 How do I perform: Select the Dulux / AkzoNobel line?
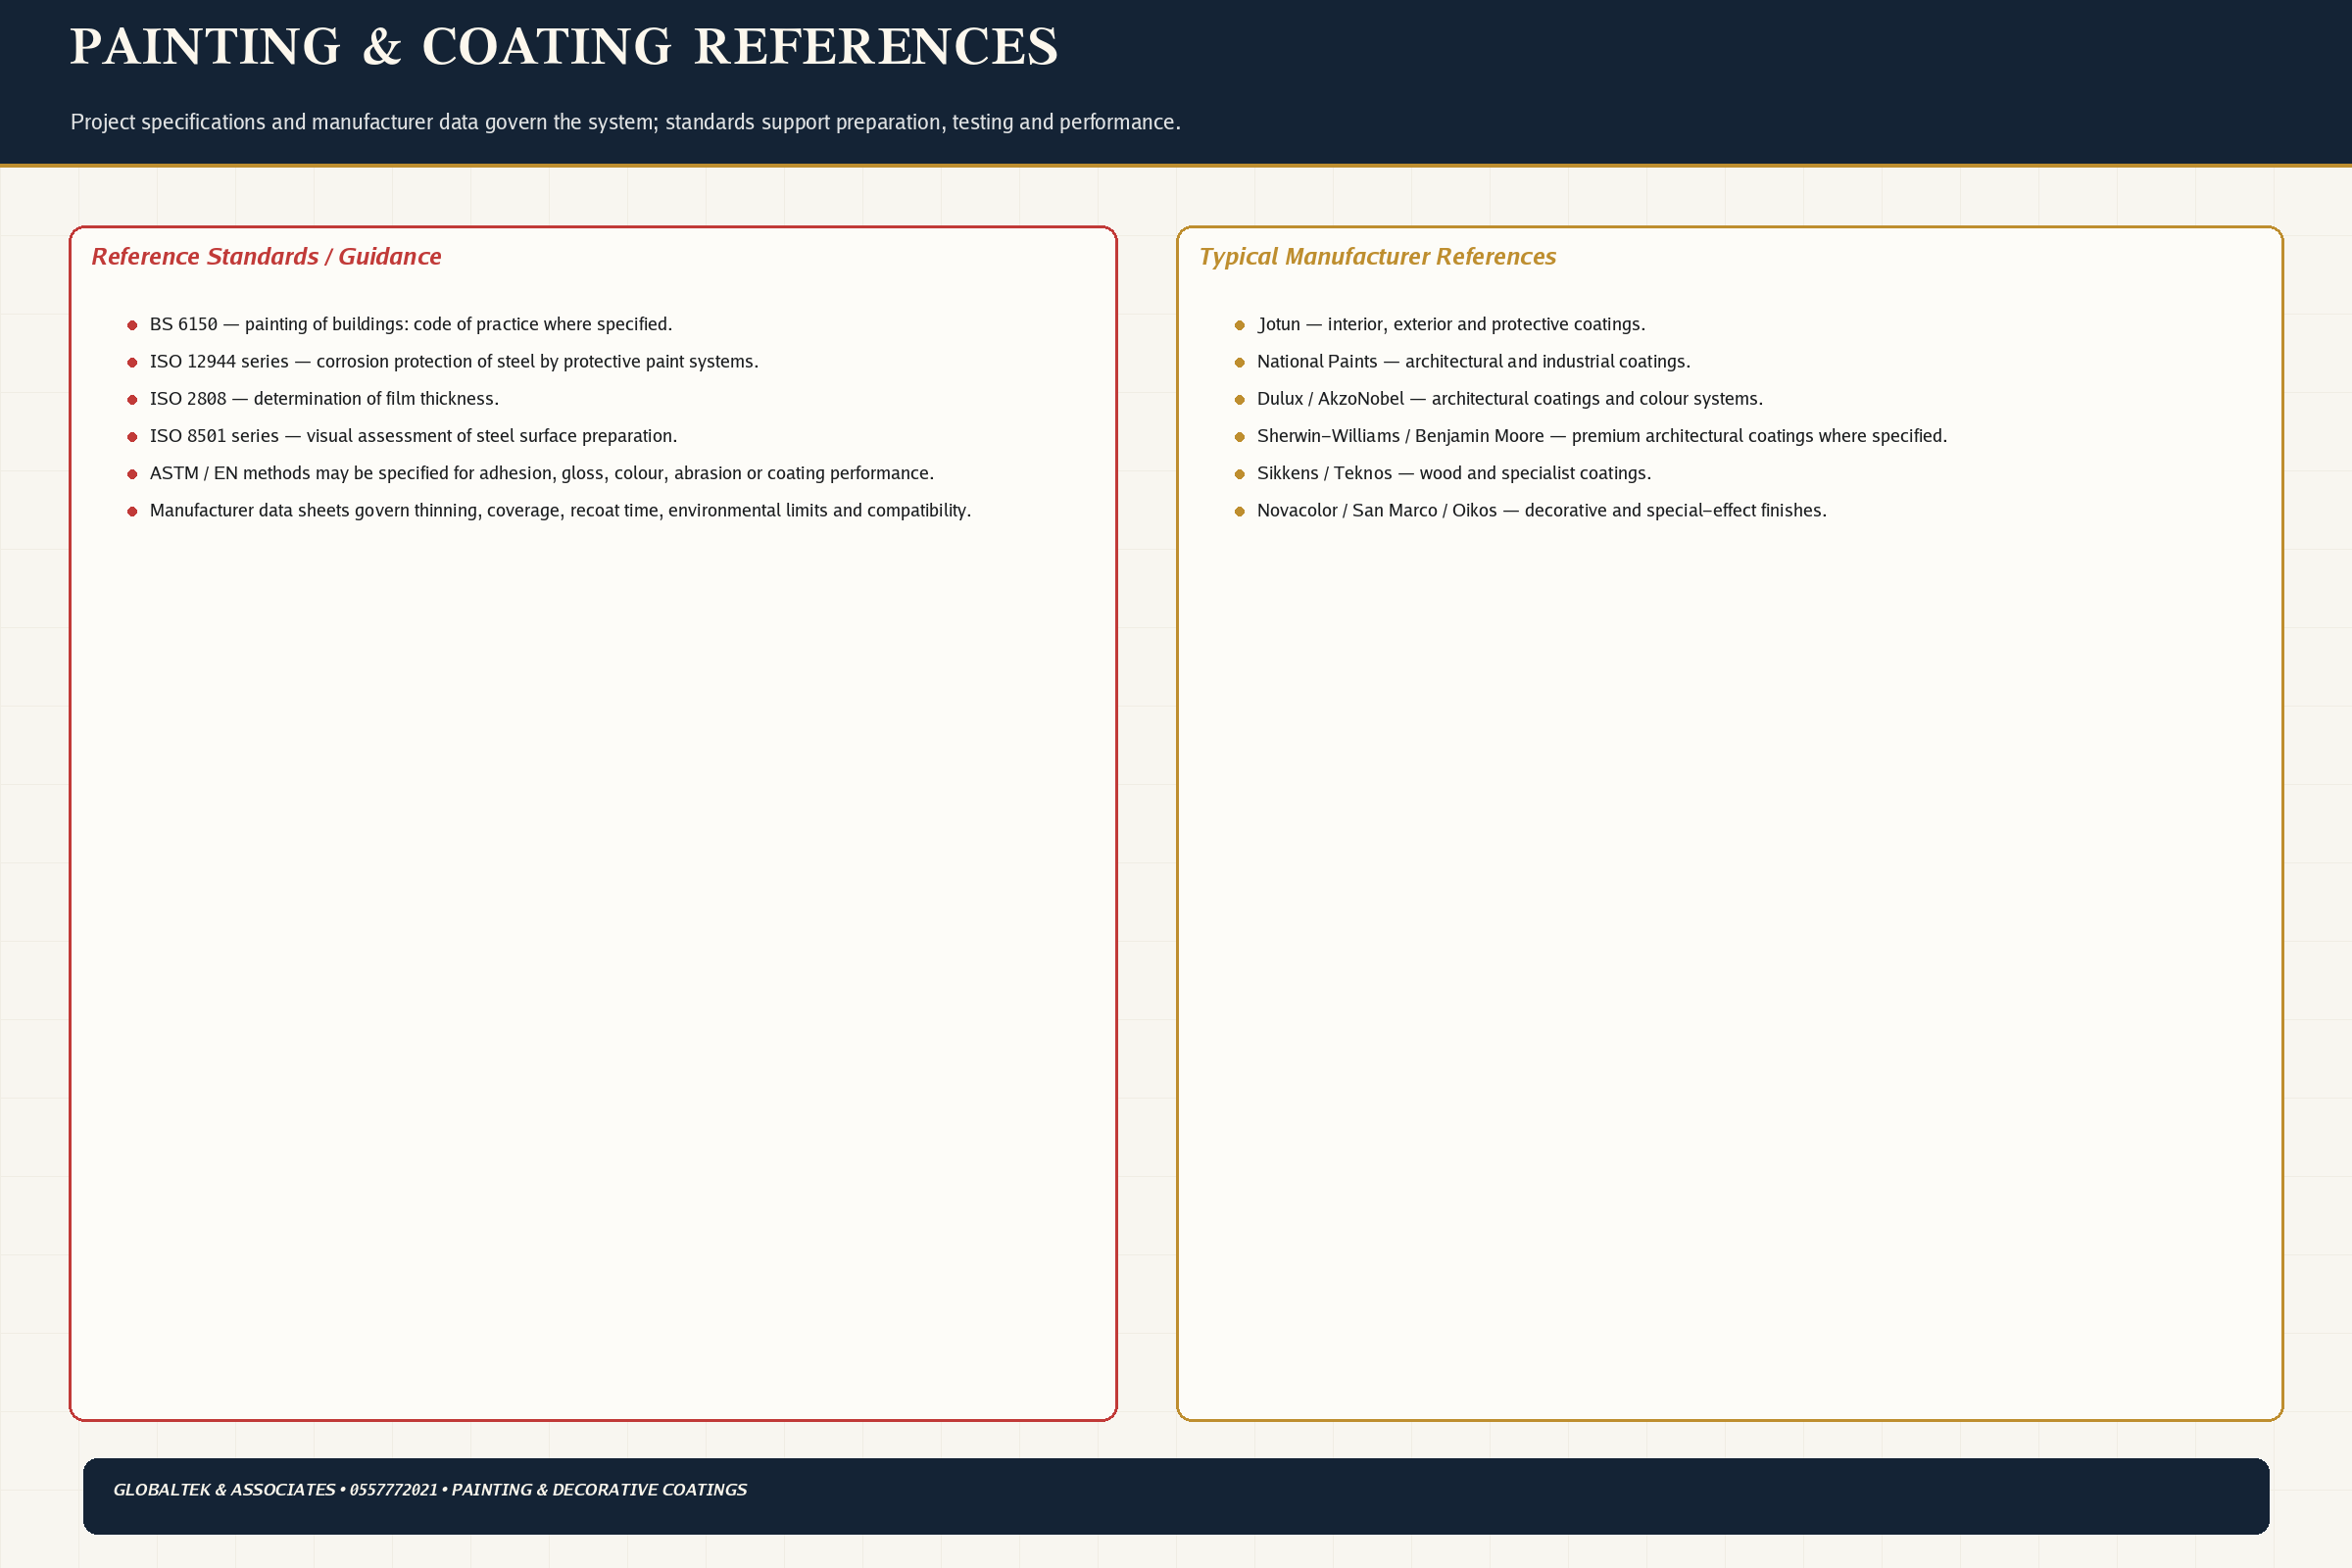pyautogui.click(x=1510, y=398)
